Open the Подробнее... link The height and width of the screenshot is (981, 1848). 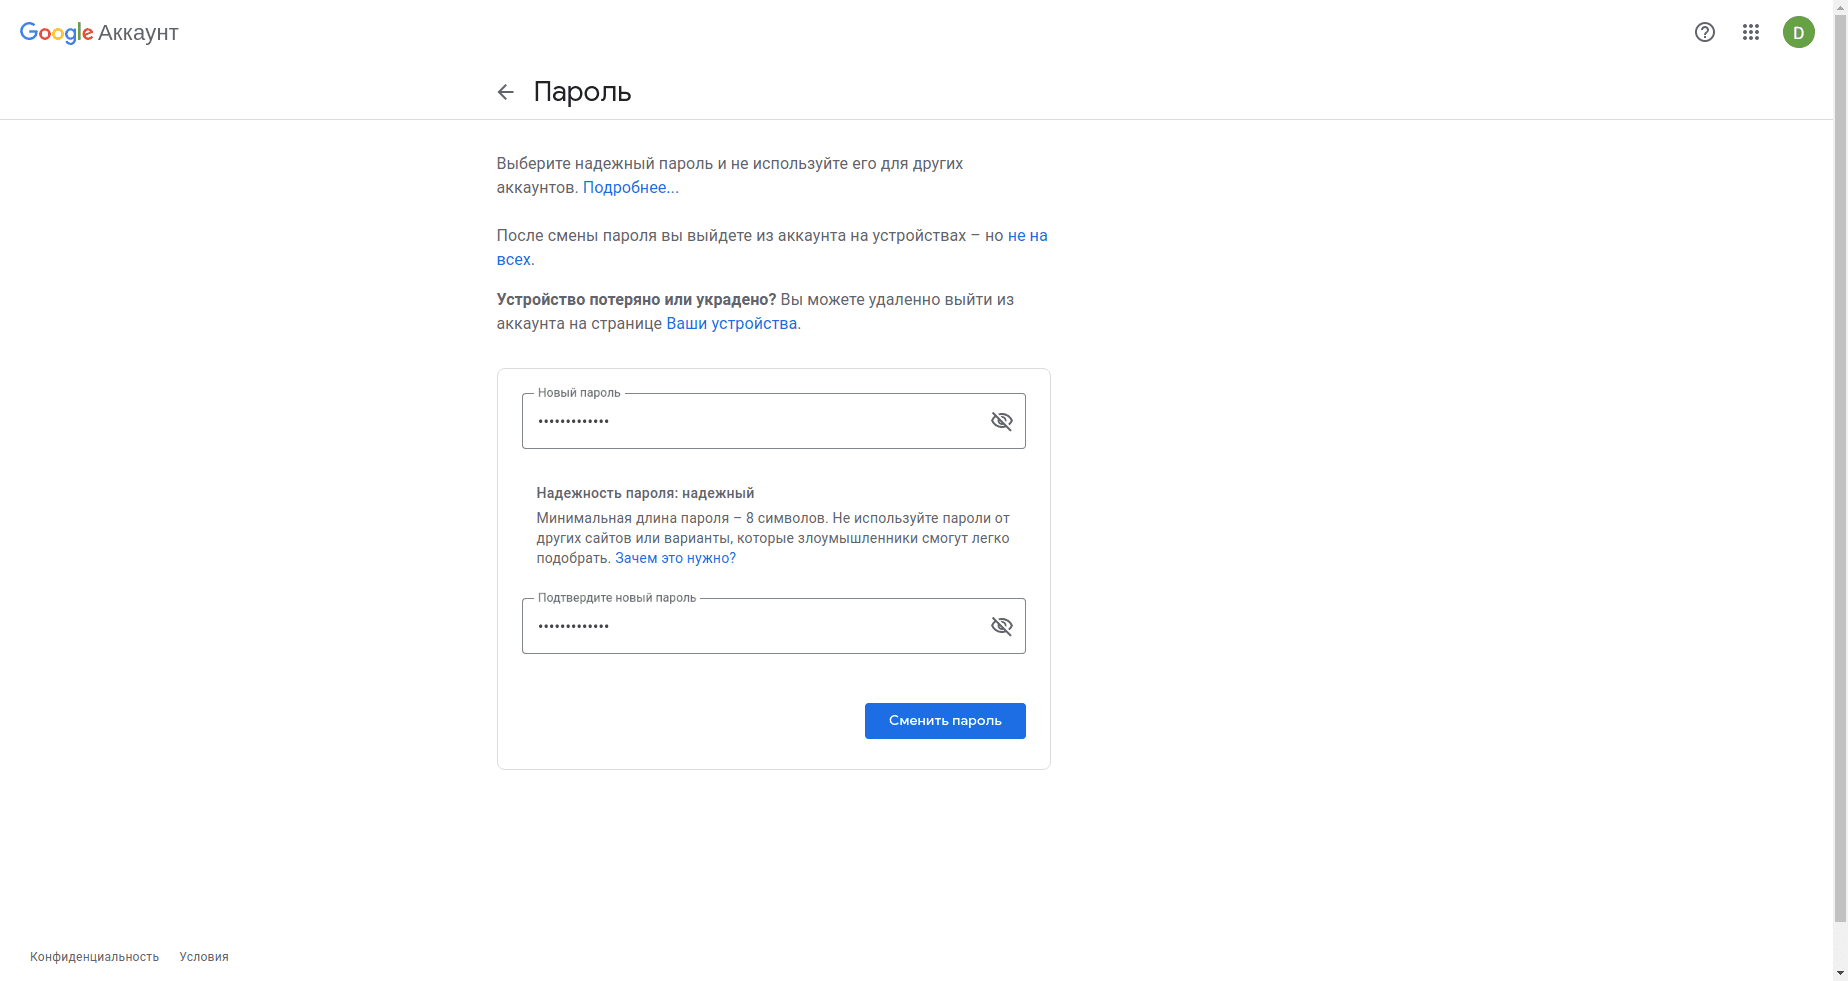(630, 188)
